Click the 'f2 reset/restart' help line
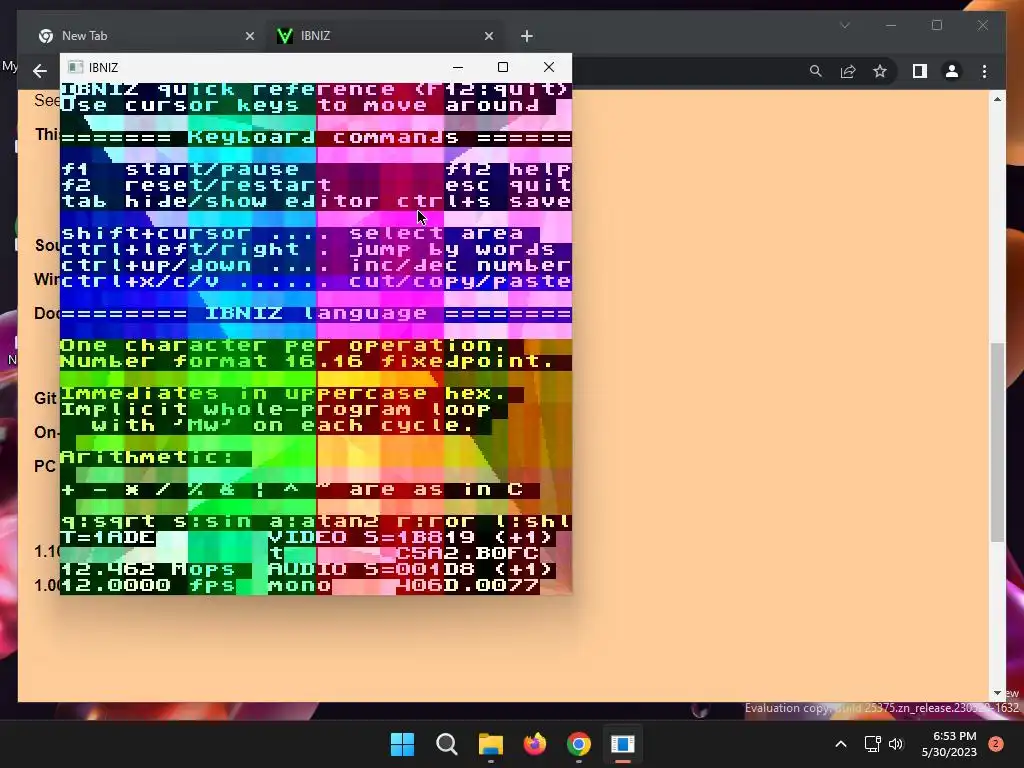This screenshot has height=768, width=1024. (196, 185)
